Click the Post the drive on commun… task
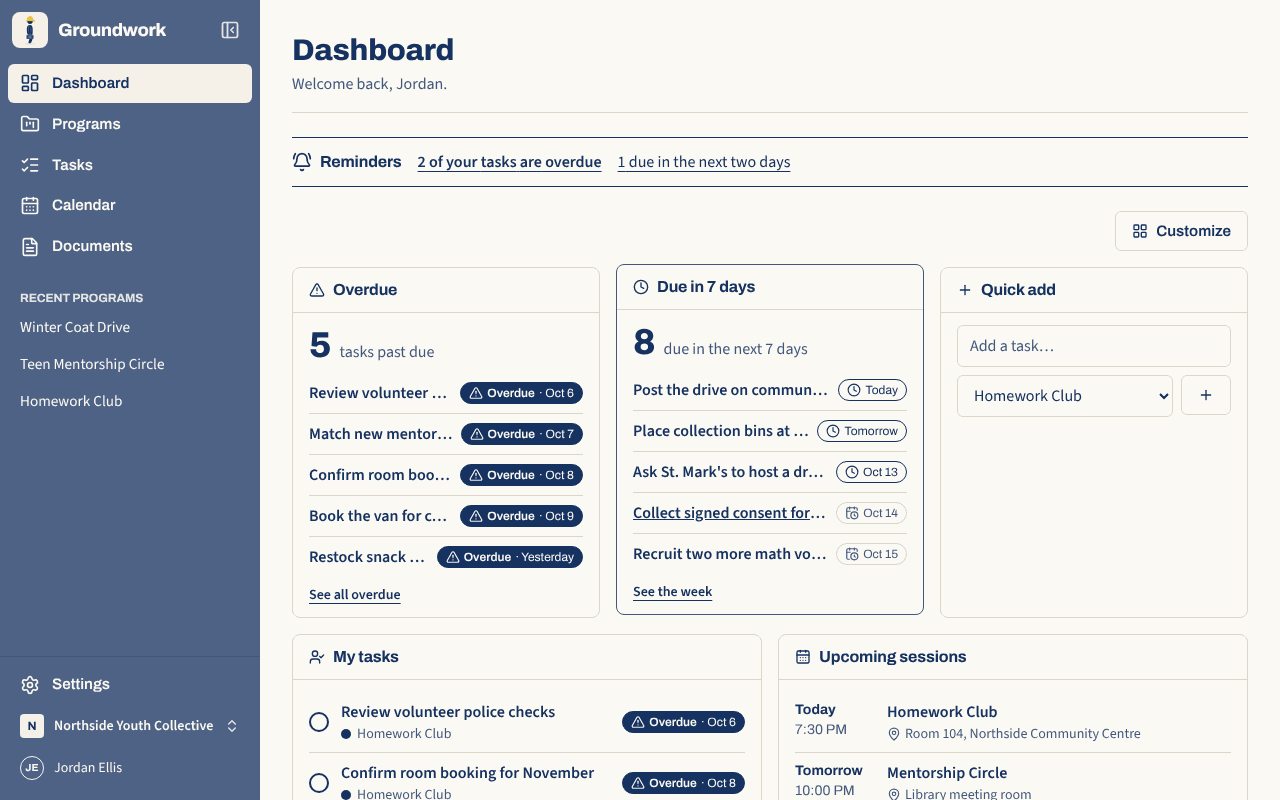The width and height of the screenshot is (1280, 800). pos(730,390)
